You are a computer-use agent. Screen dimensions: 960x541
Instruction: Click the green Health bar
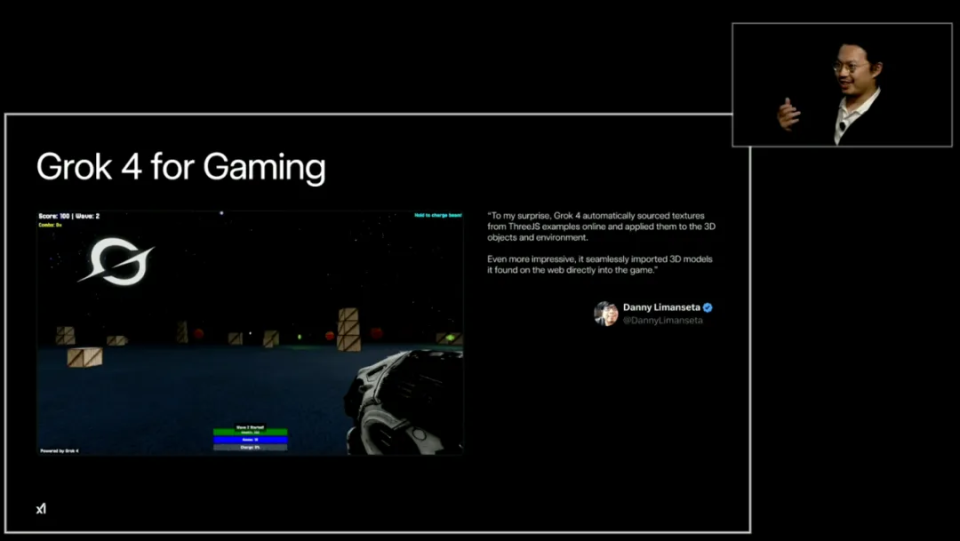tap(250, 432)
